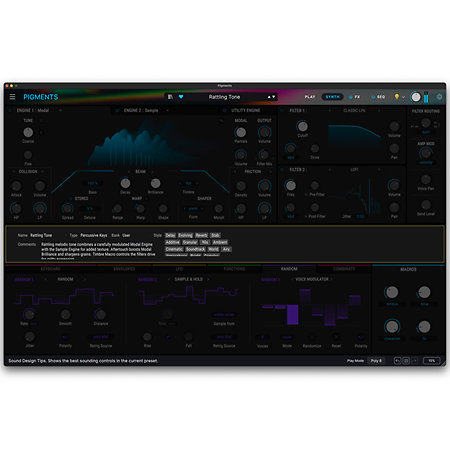Screen dimensions: 450x450
Task: Toggle FX section power dot
Action: 350,97
